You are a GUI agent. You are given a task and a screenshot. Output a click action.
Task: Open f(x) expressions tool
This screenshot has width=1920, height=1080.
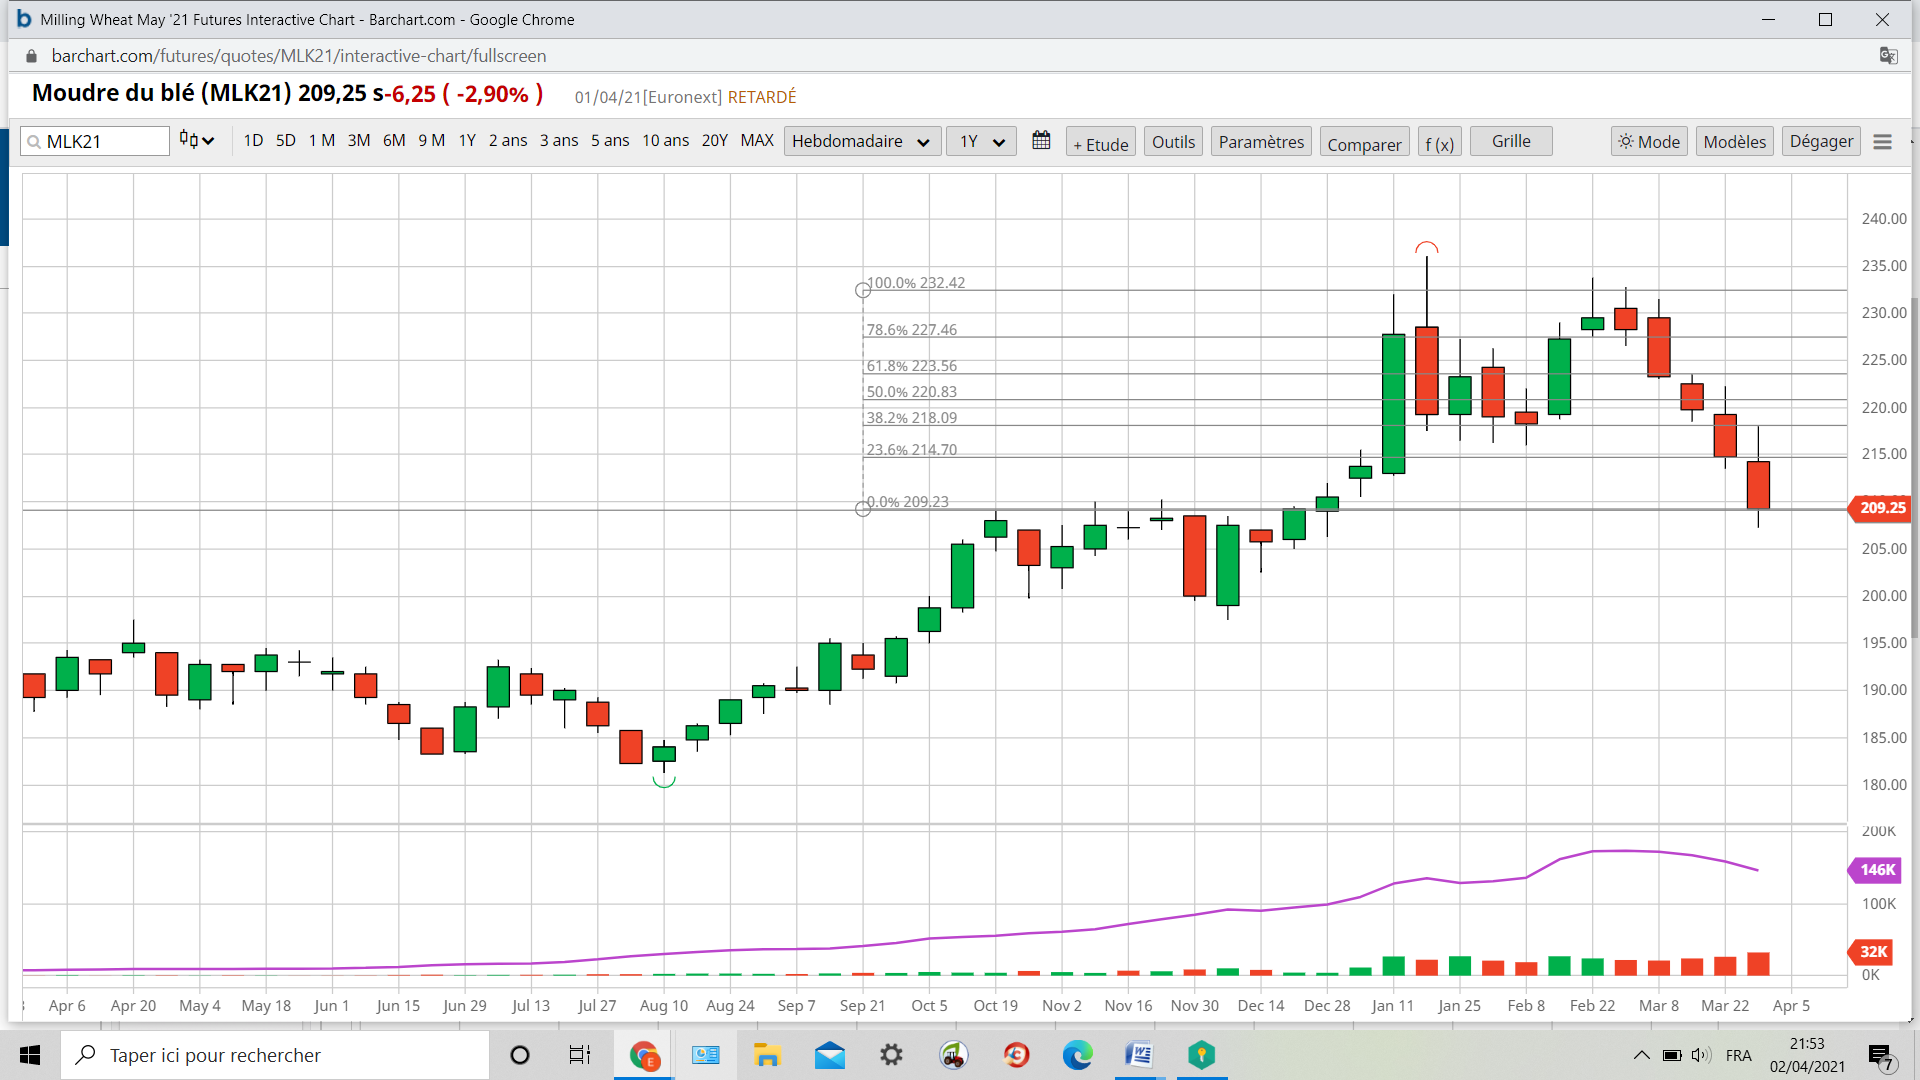[1439, 143]
